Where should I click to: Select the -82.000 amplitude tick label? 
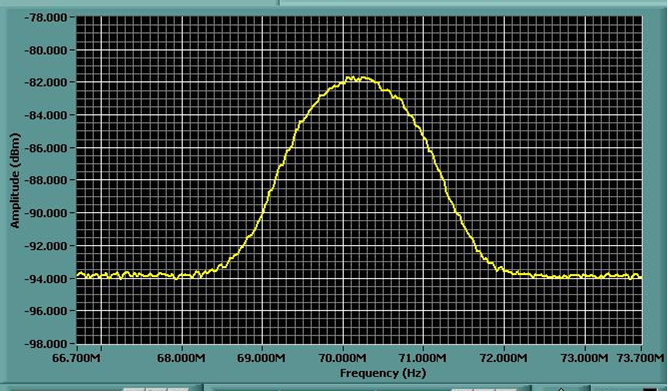pos(46,82)
